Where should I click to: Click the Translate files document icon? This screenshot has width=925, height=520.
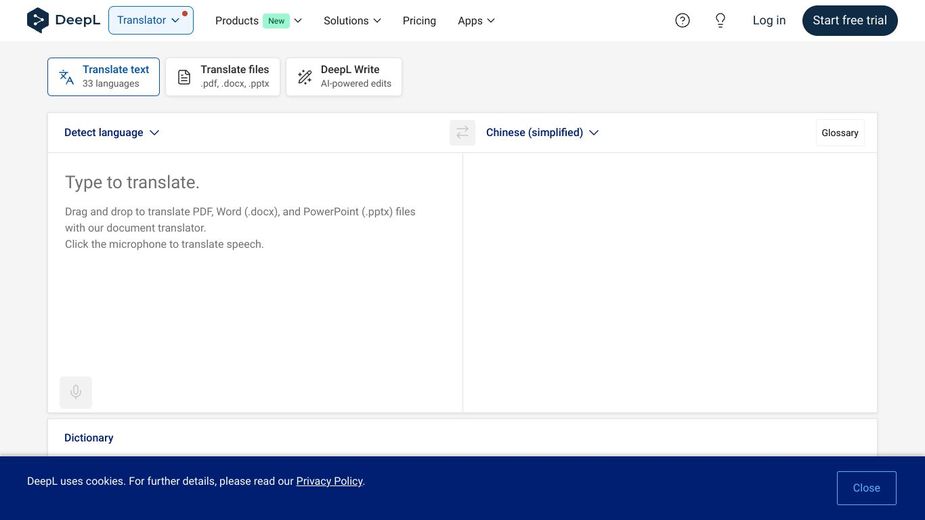[184, 77]
